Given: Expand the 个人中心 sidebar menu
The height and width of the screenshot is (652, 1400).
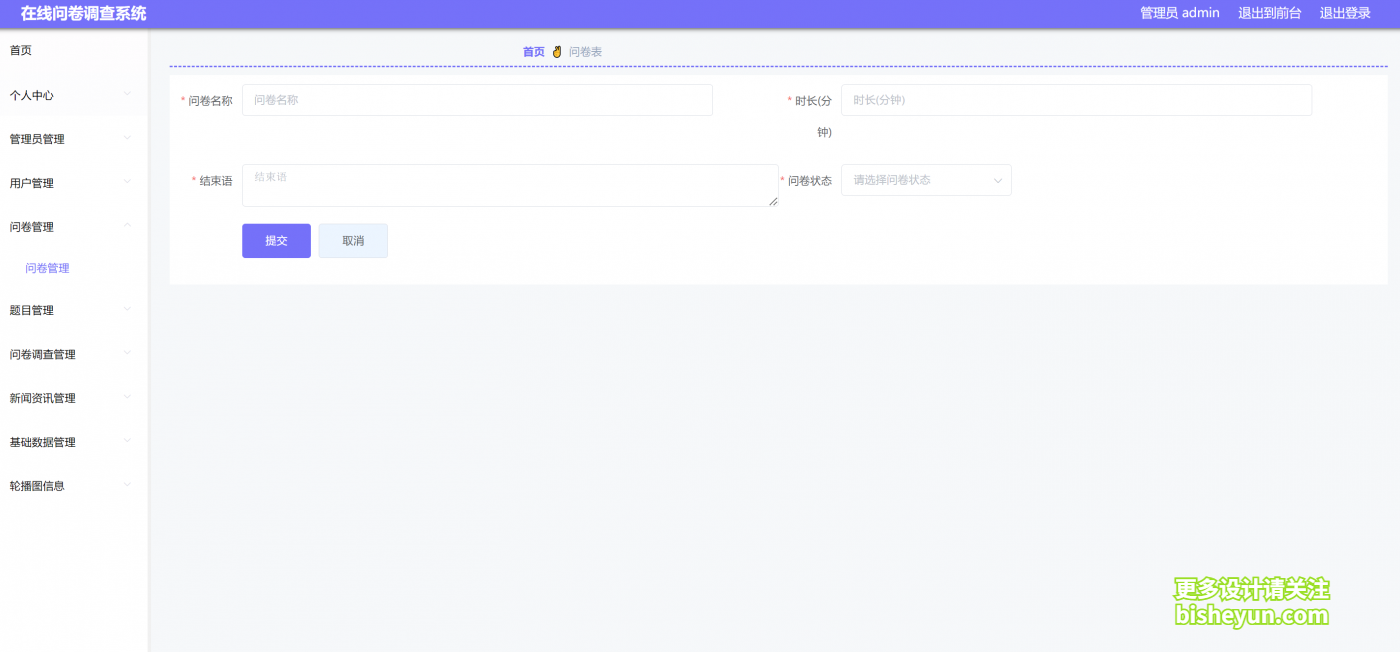Looking at the screenshot, I should [x=32, y=95].
